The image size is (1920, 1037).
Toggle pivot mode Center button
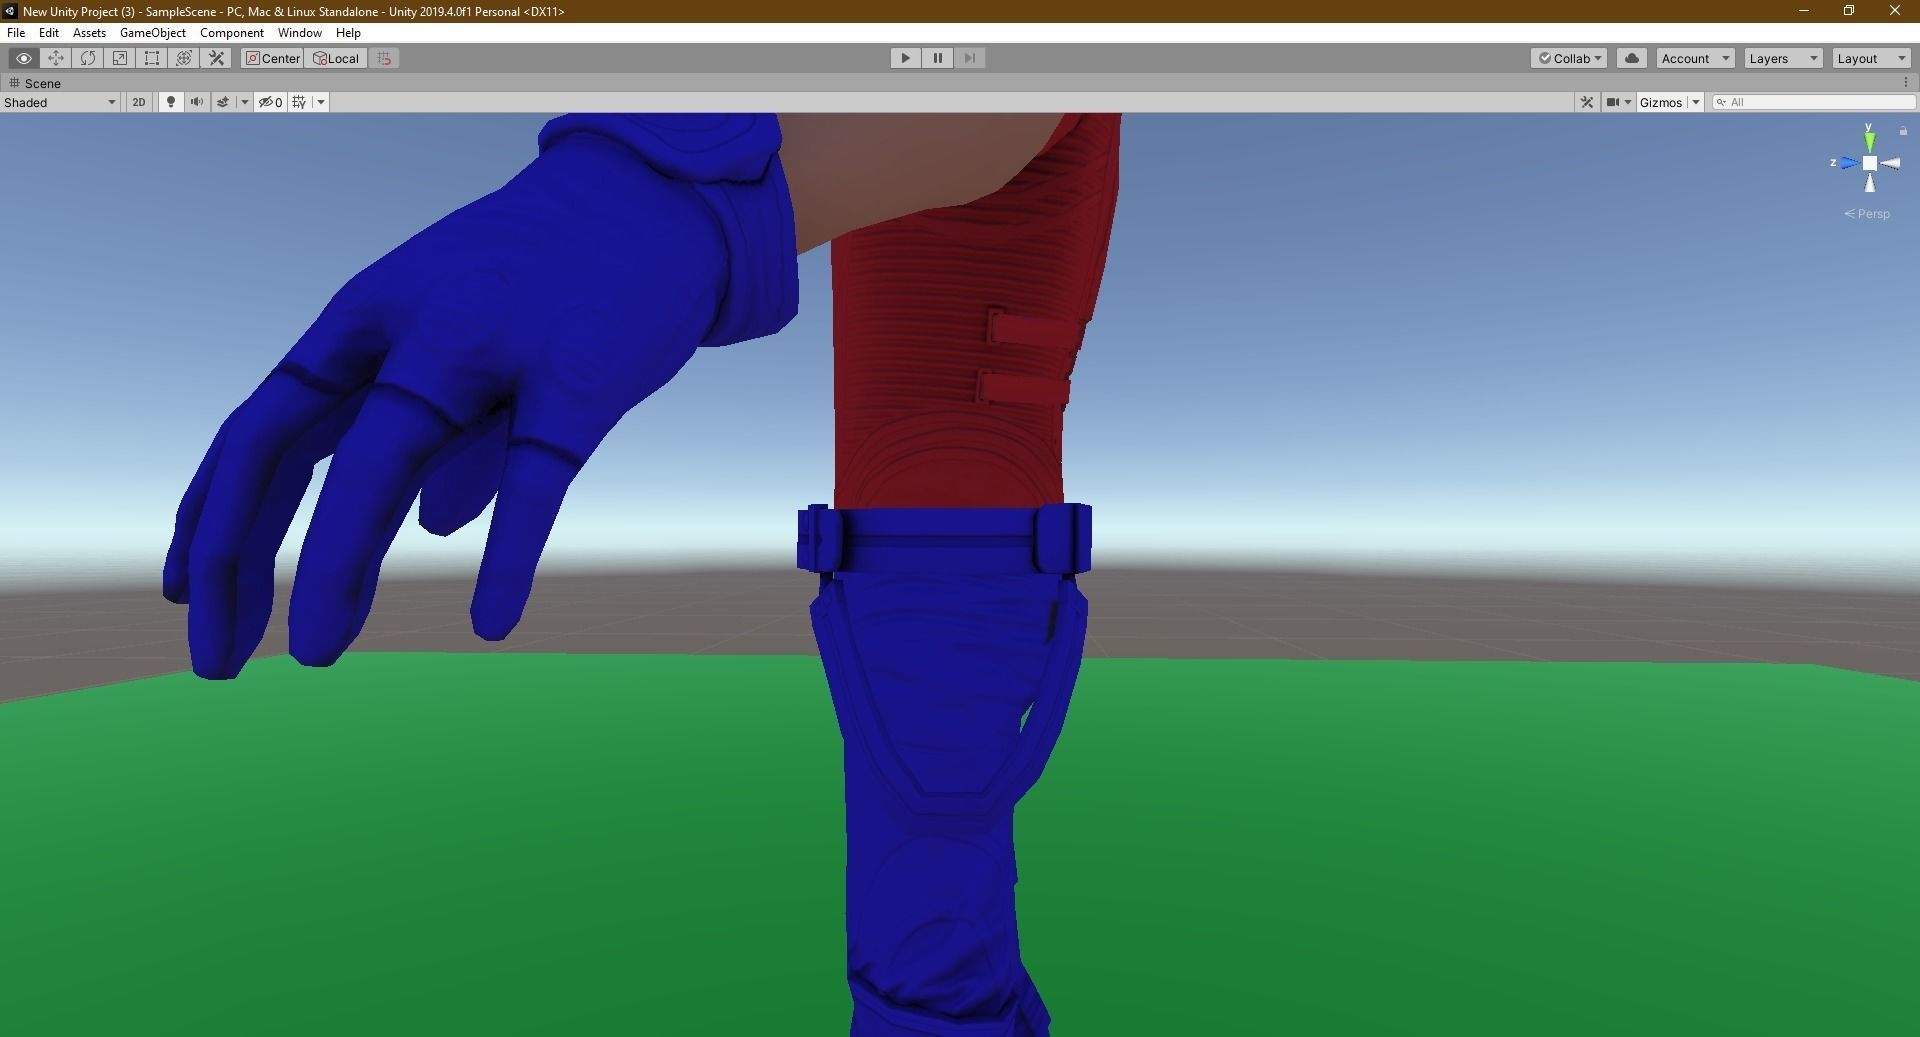click(x=272, y=58)
